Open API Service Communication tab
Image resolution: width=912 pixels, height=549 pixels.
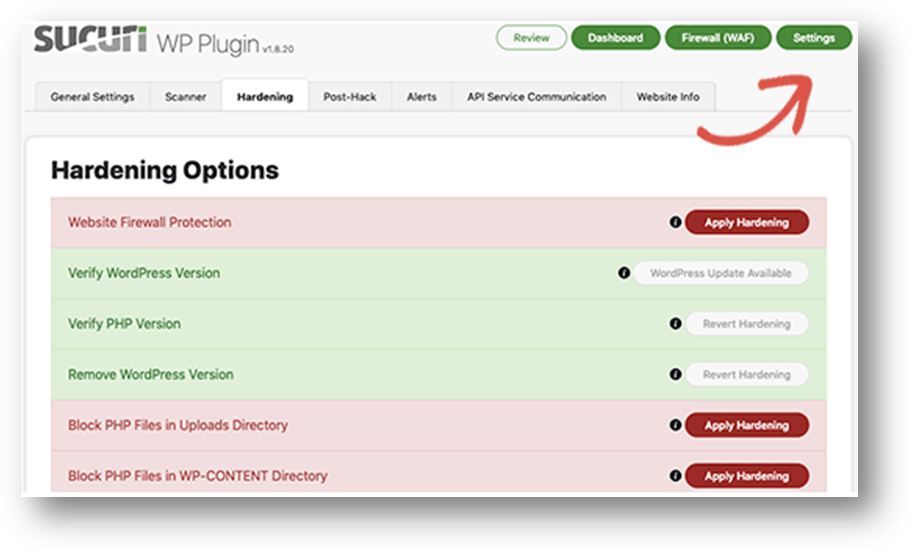[536, 97]
